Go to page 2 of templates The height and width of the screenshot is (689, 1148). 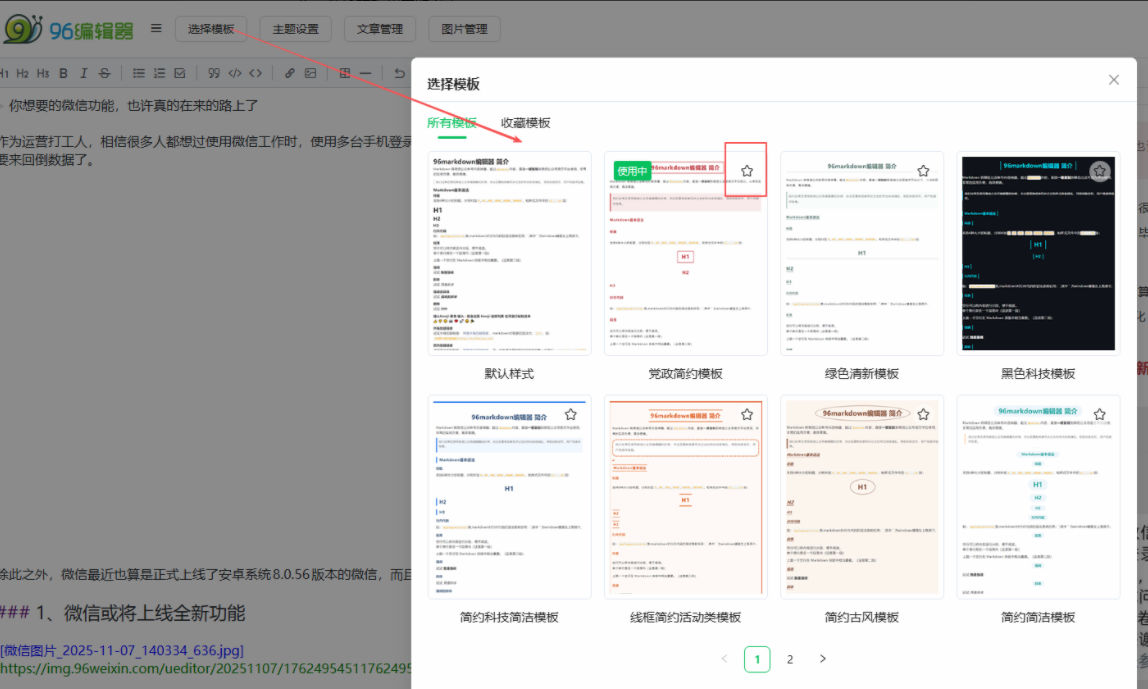(x=790, y=659)
